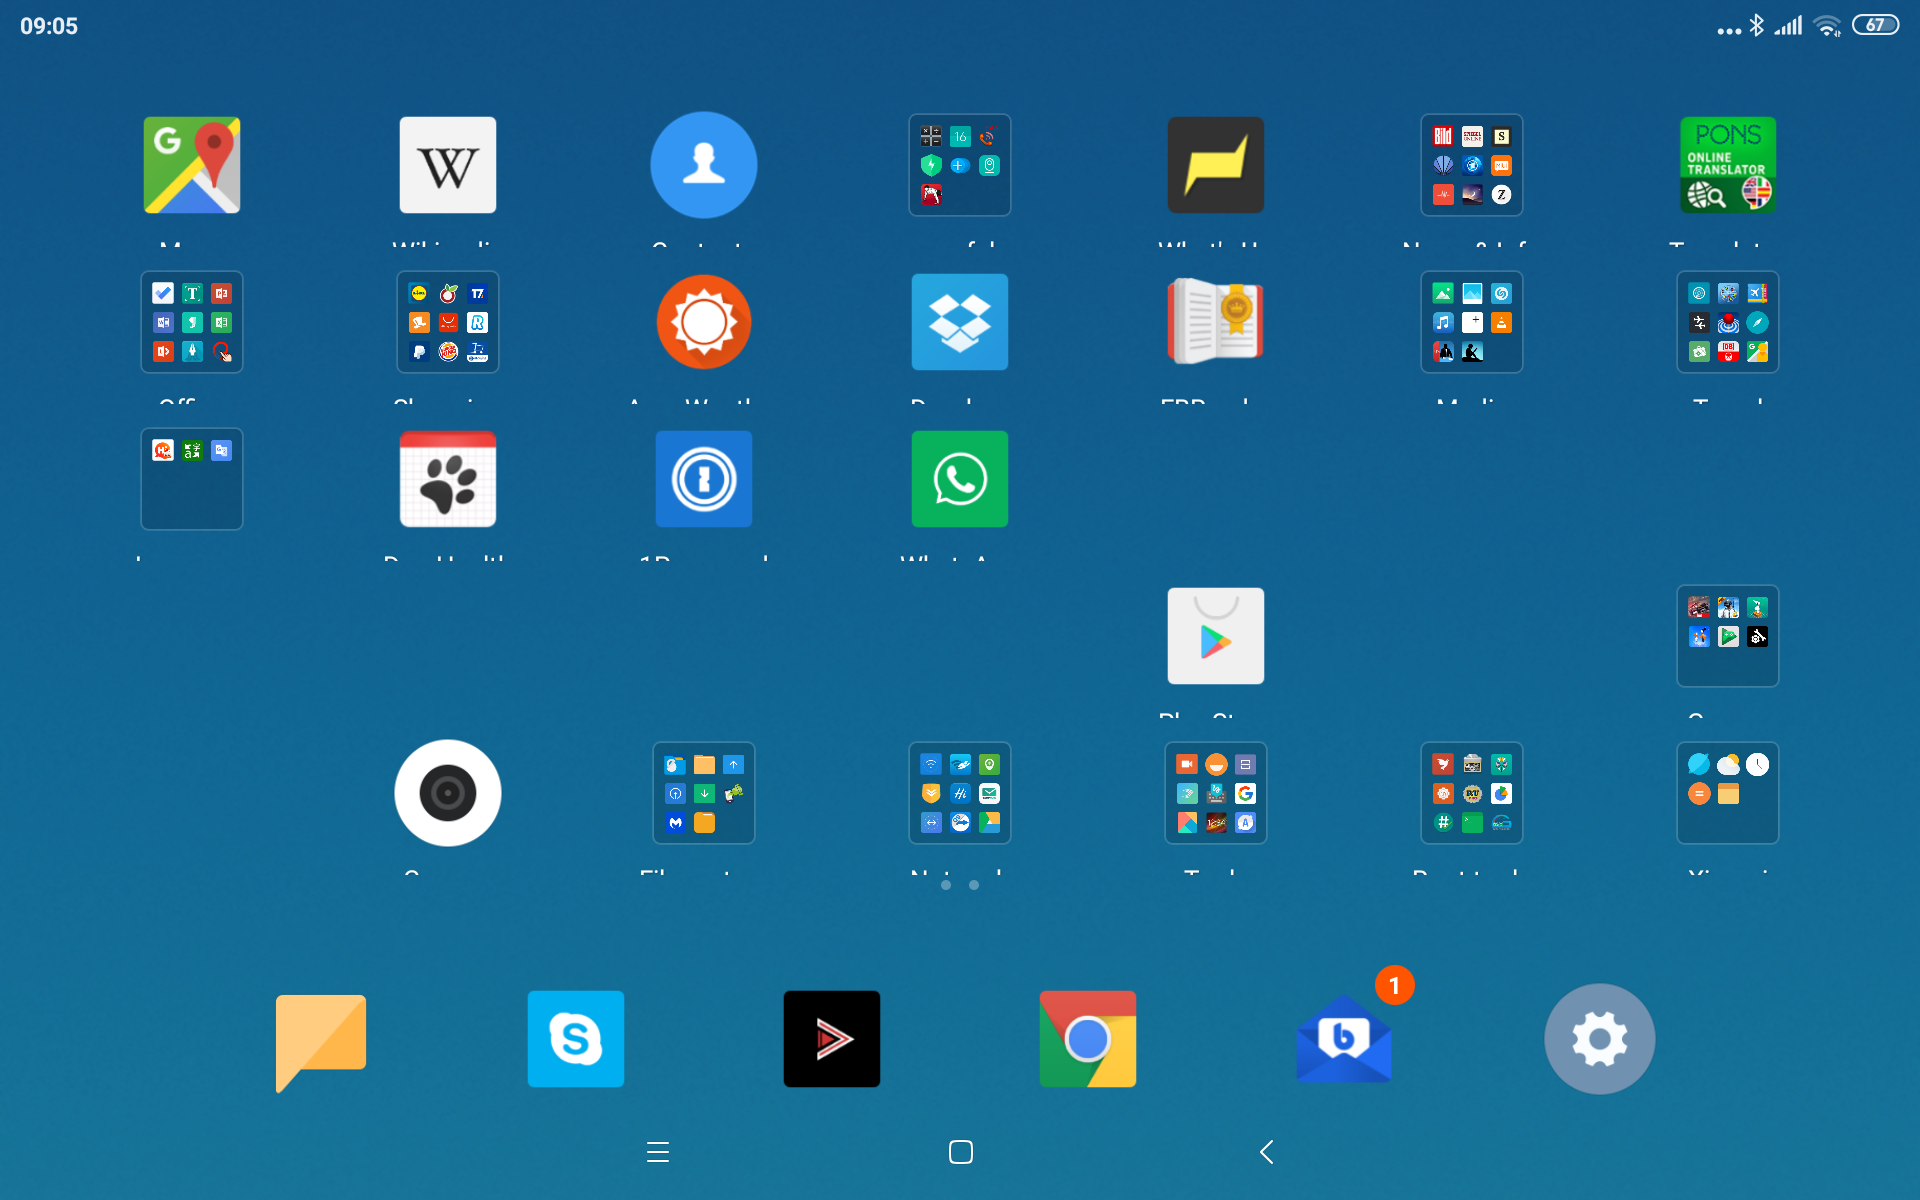Open the games folder below Travel

[x=1728, y=636]
